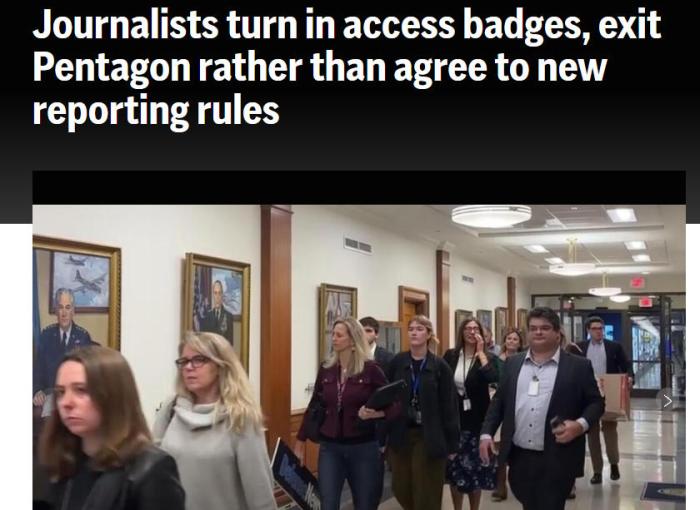Click 'reporting rules' in the headline
Screen dimensions: 700x510
pyautogui.click(x=156, y=111)
